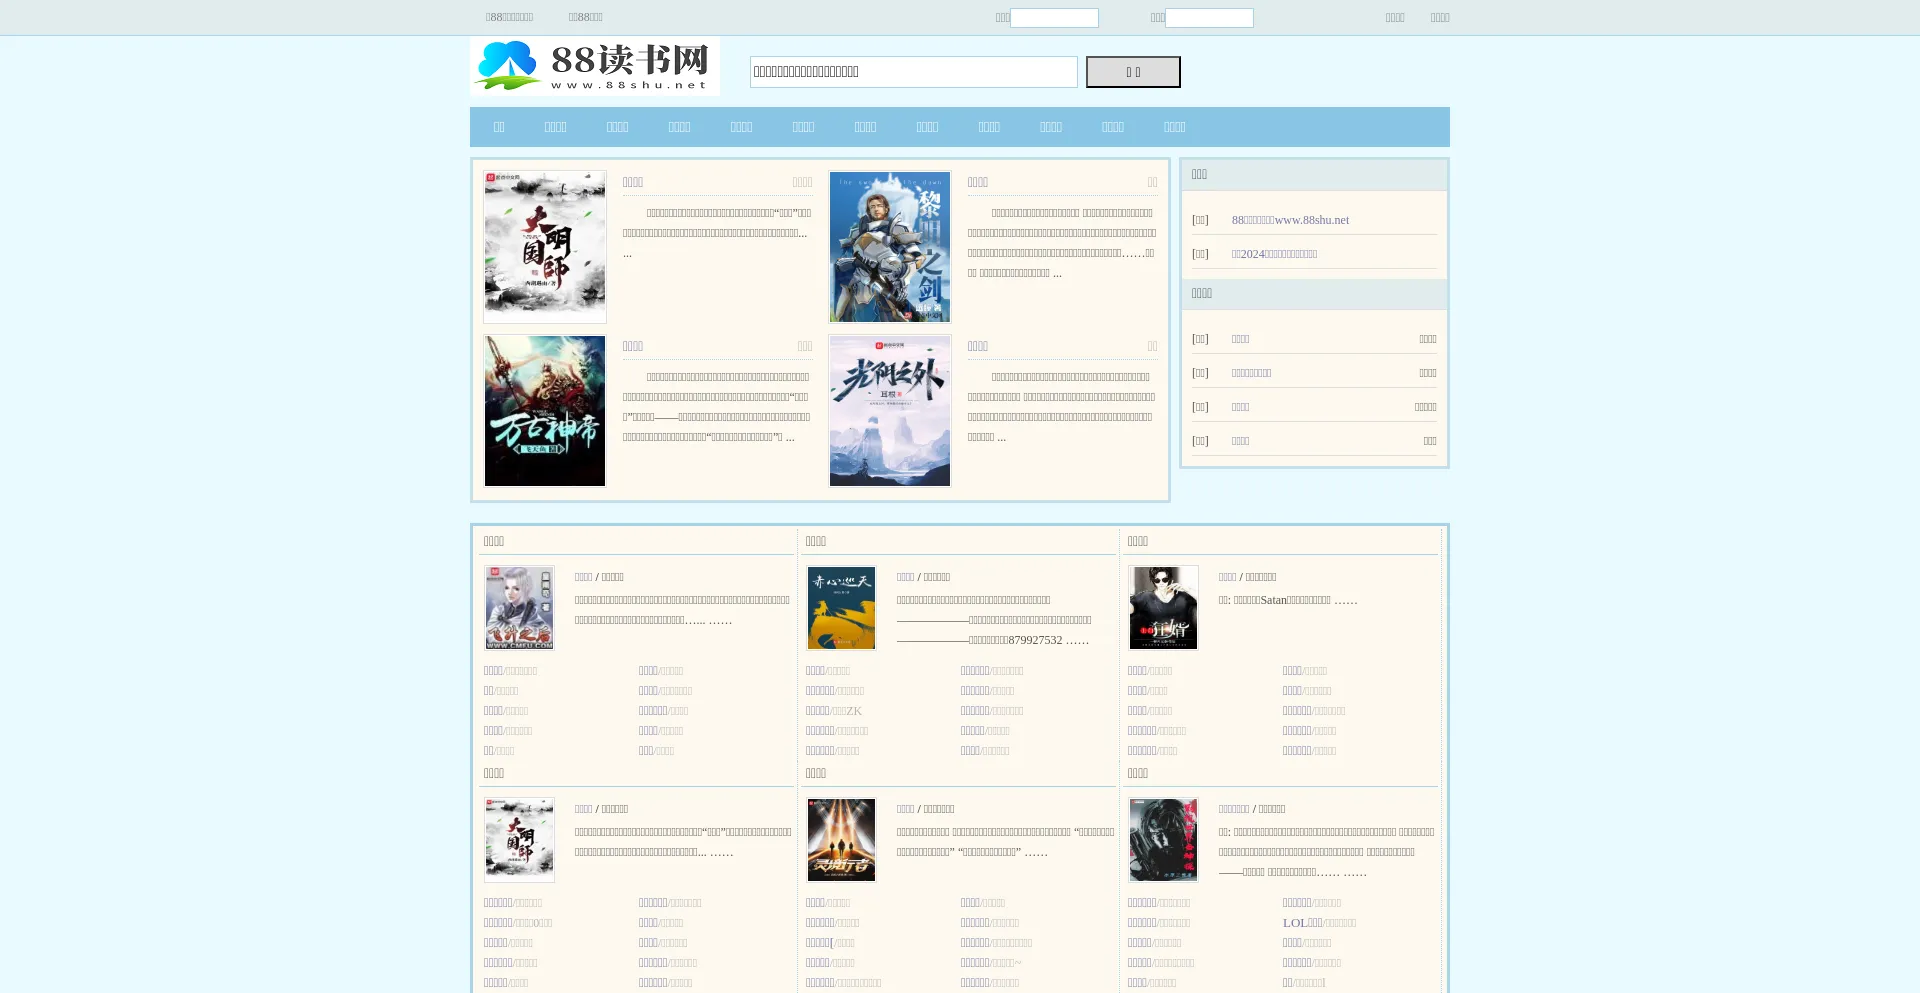The image size is (1920, 993).
Task: Click the 沪晴 book cover in the right column
Action: [1163, 608]
